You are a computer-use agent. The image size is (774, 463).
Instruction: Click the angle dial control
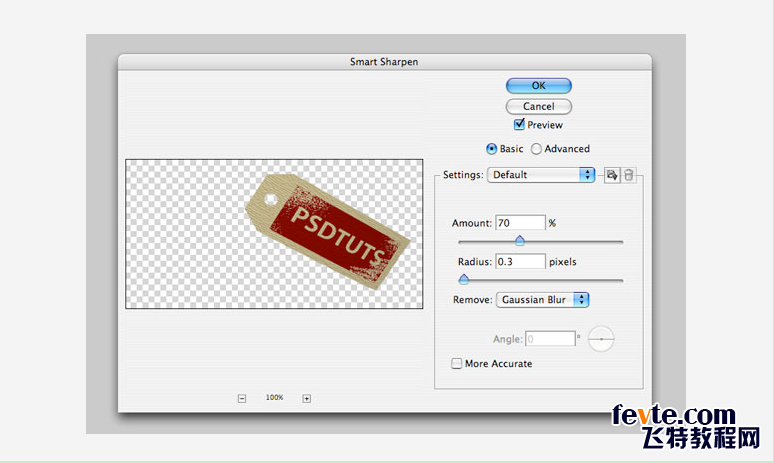[601, 339]
